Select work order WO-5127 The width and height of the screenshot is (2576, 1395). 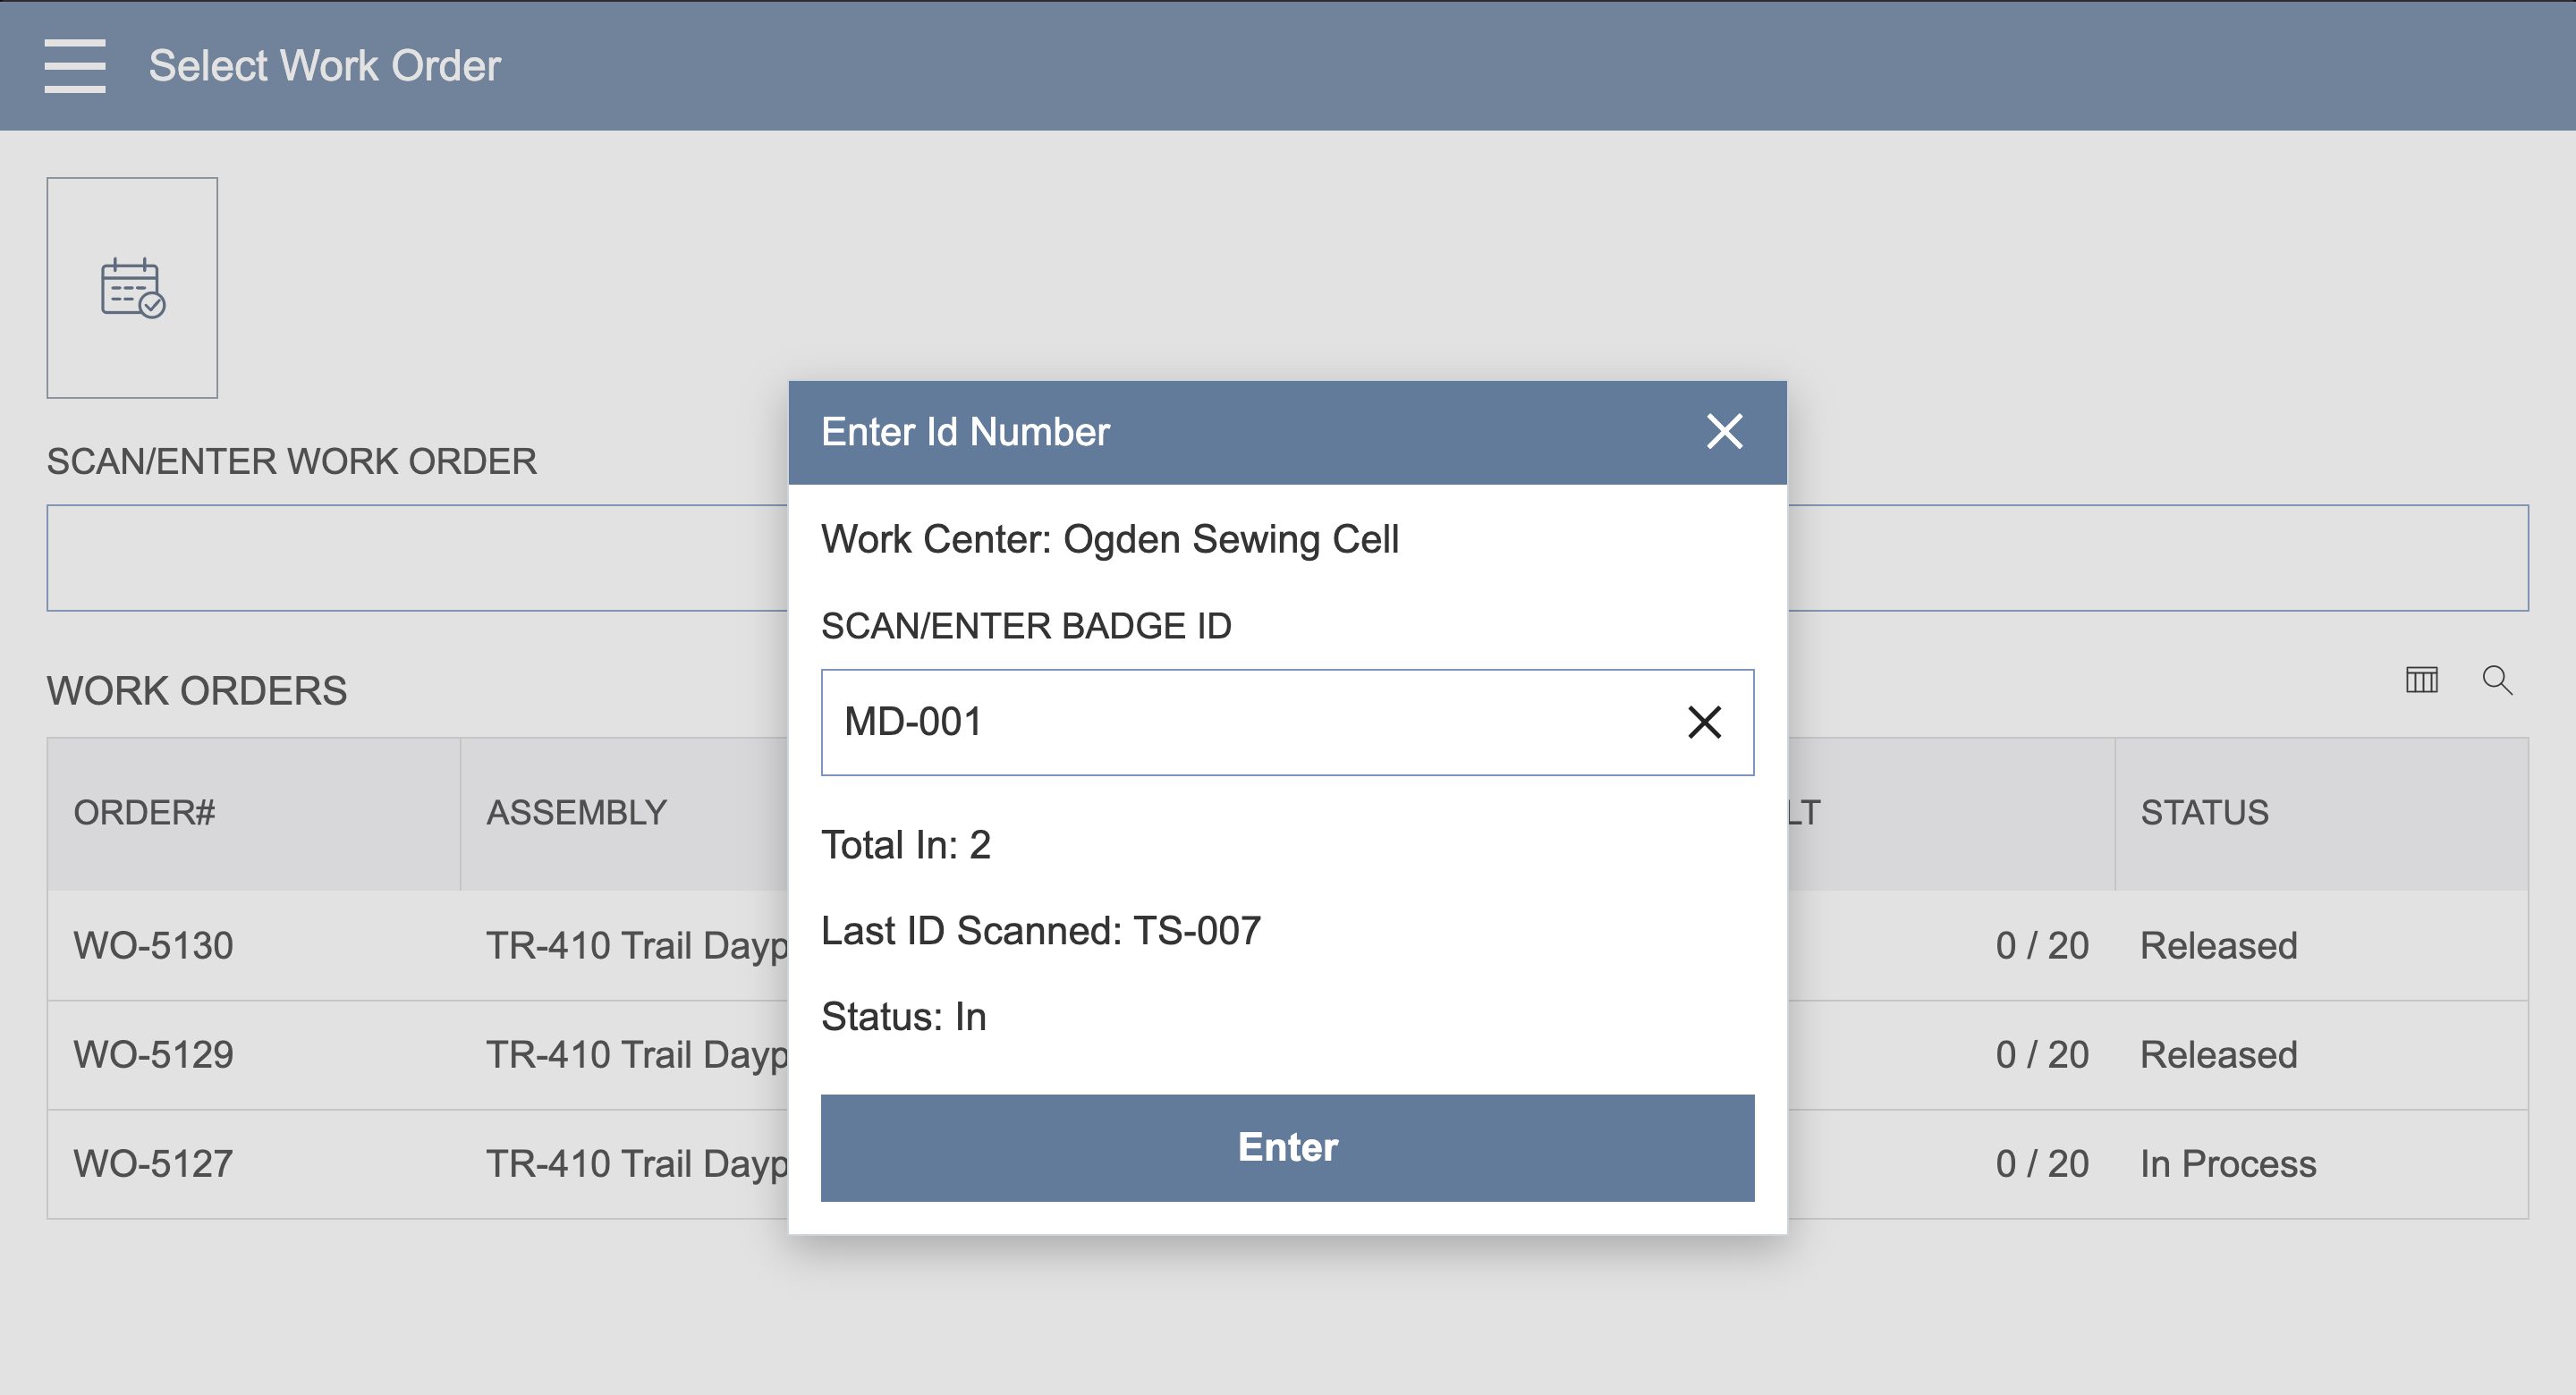click(x=153, y=1163)
